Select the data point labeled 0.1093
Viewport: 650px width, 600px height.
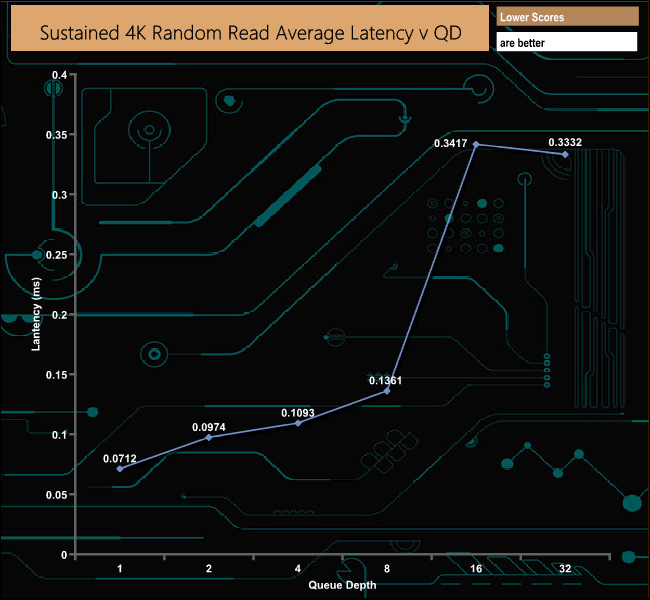tap(298, 423)
